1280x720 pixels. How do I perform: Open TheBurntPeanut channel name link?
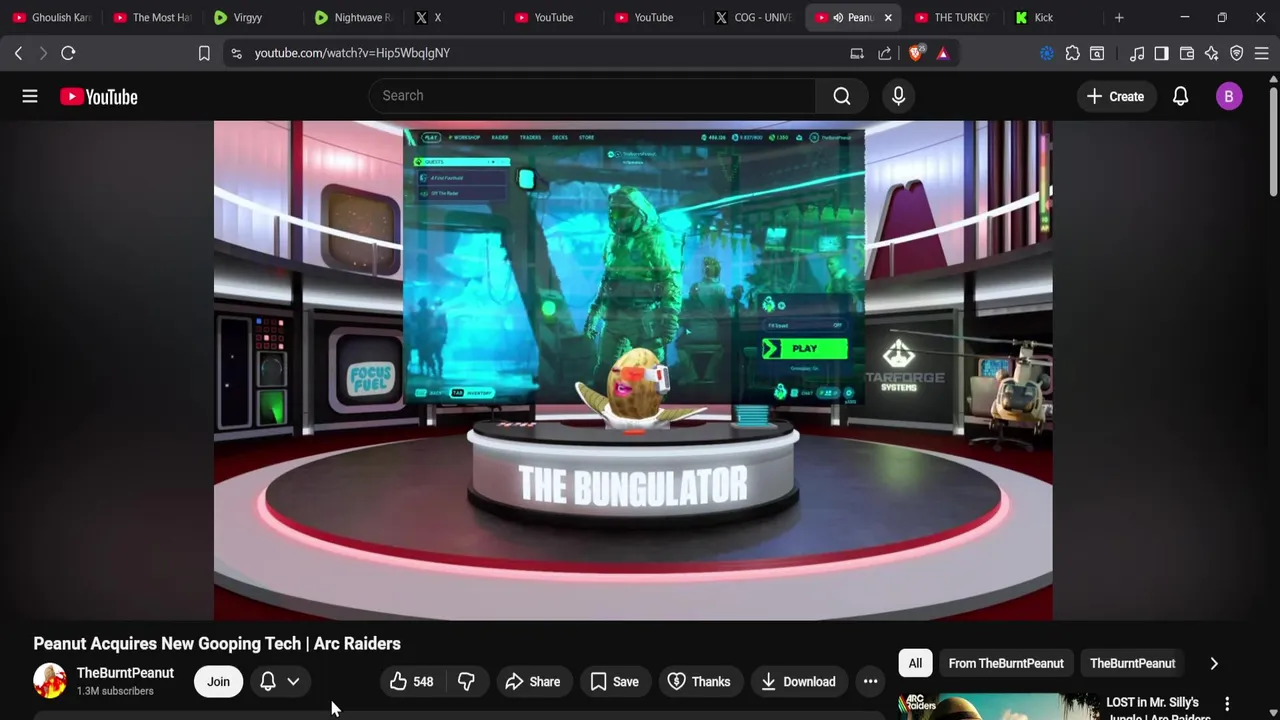pyautogui.click(x=125, y=673)
